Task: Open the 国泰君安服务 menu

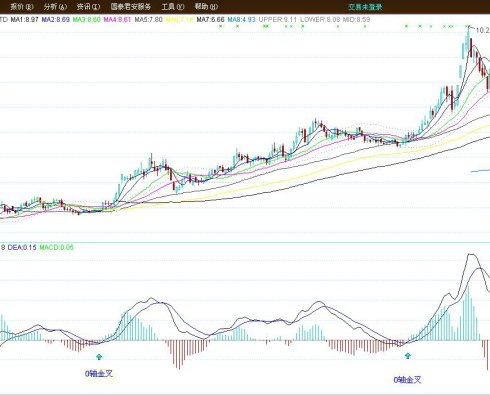Action: [131, 7]
